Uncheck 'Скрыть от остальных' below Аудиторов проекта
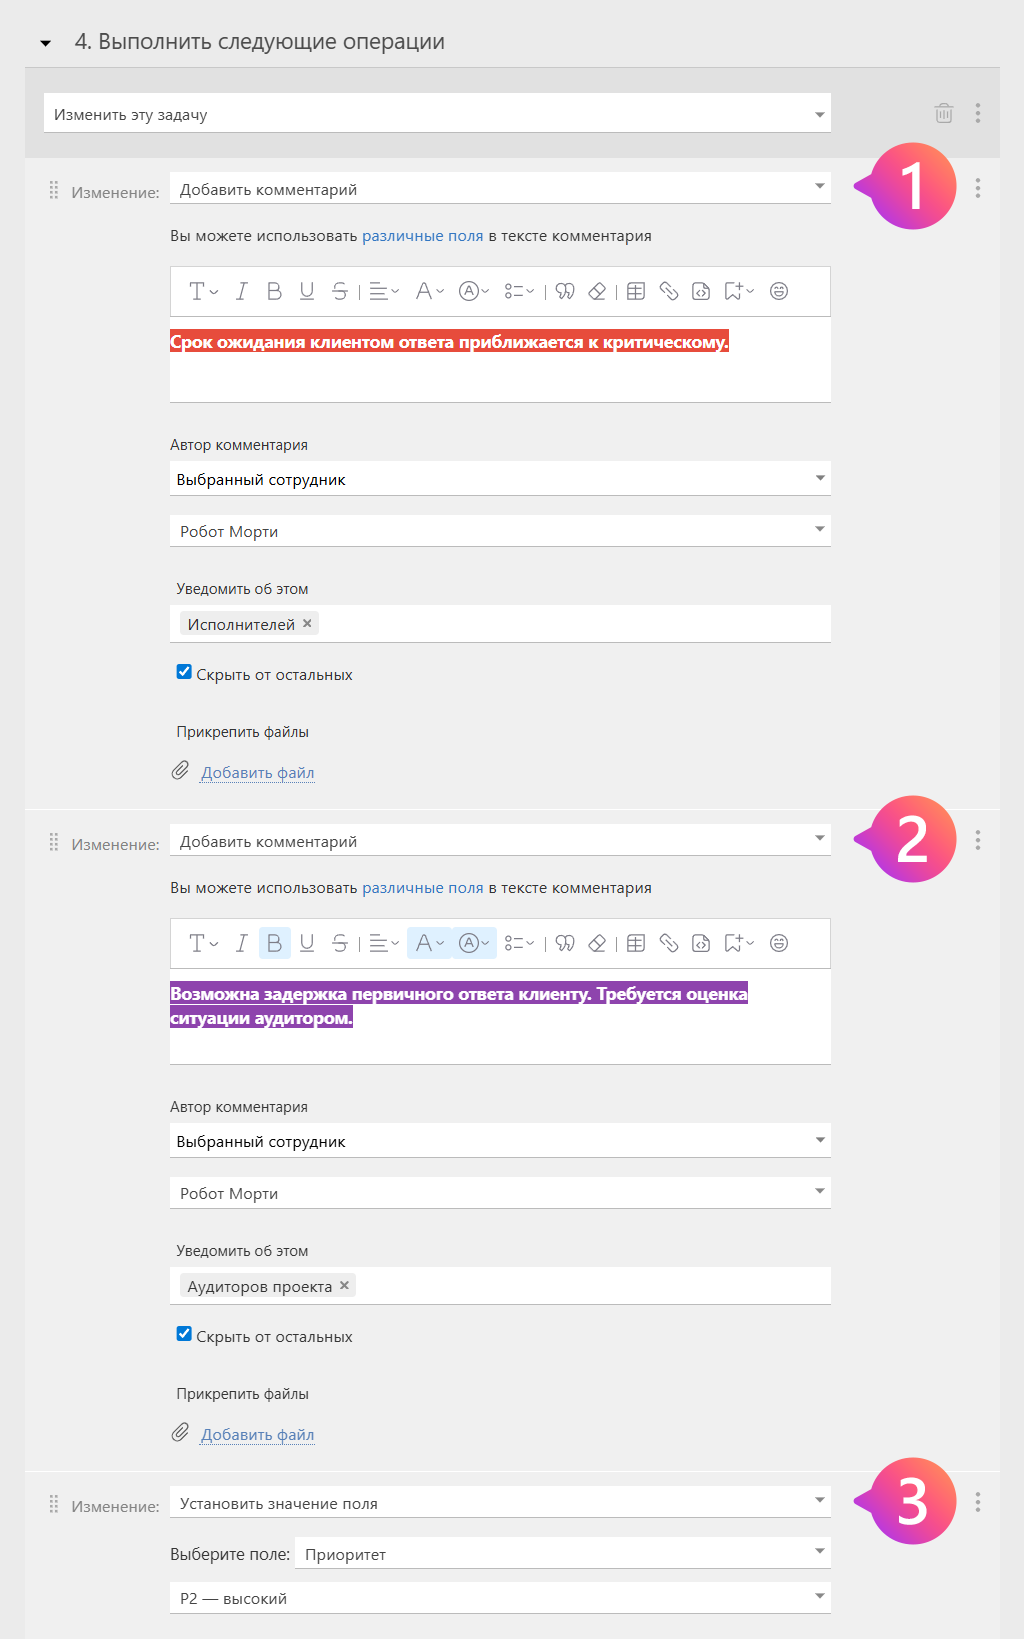This screenshot has width=1024, height=1639. click(184, 1334)
